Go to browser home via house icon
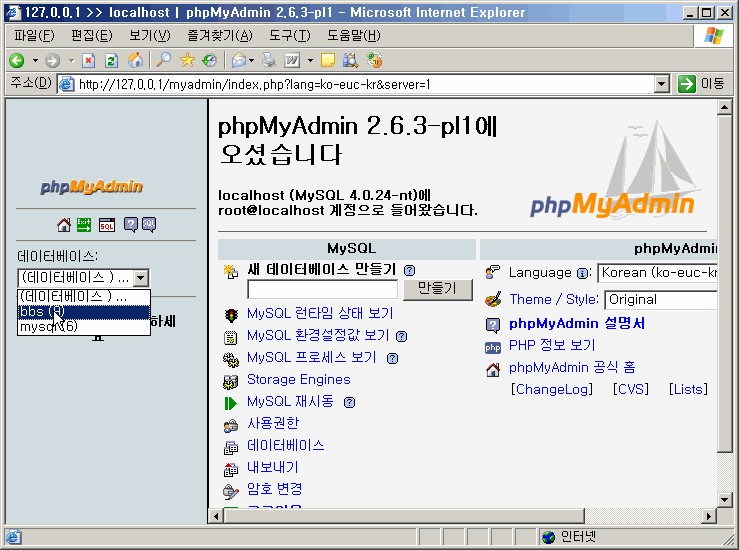This screenshot has height=550, width=739. pyautogui.click(x=135, y=60)
